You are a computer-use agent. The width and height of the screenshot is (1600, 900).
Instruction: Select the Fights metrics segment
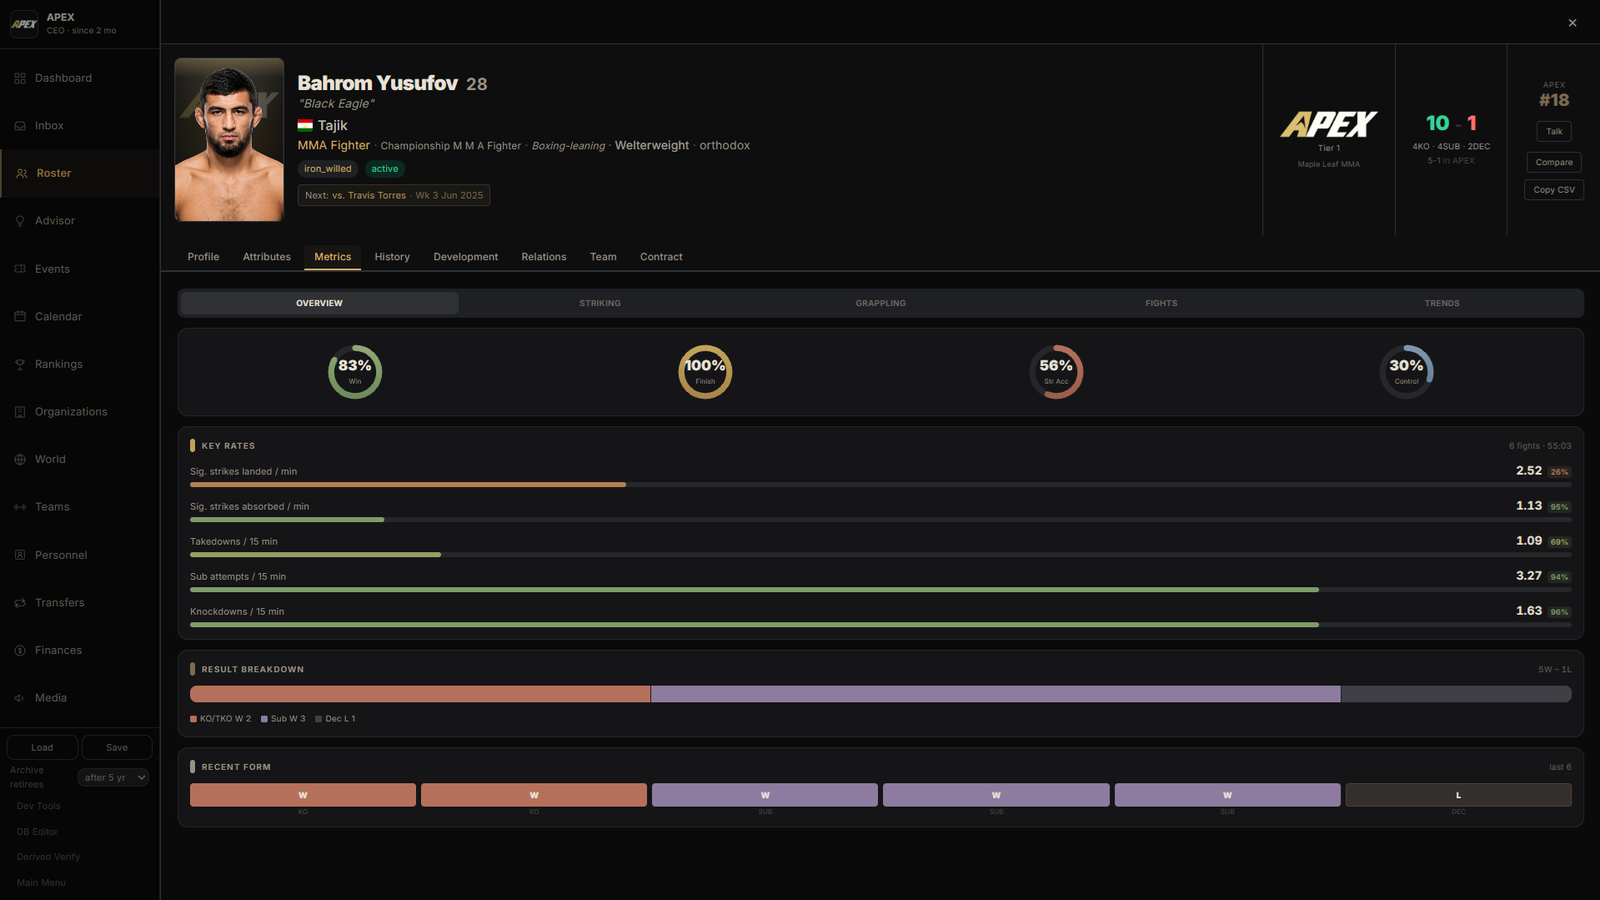pyautogui.click(x=1161, y=303)
